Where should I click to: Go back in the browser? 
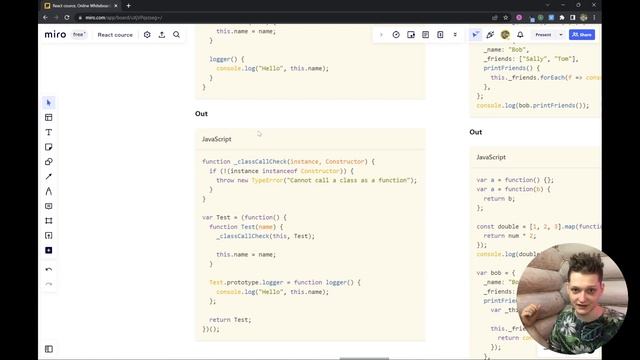pos(45,18)
